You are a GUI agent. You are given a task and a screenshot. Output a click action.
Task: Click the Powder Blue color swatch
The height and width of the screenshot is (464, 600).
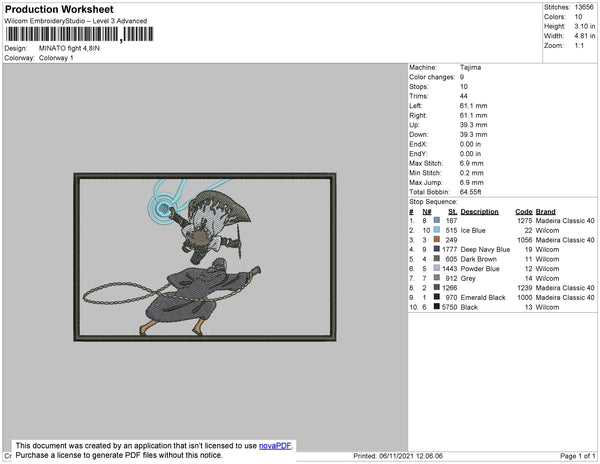(x=437, y=268)
